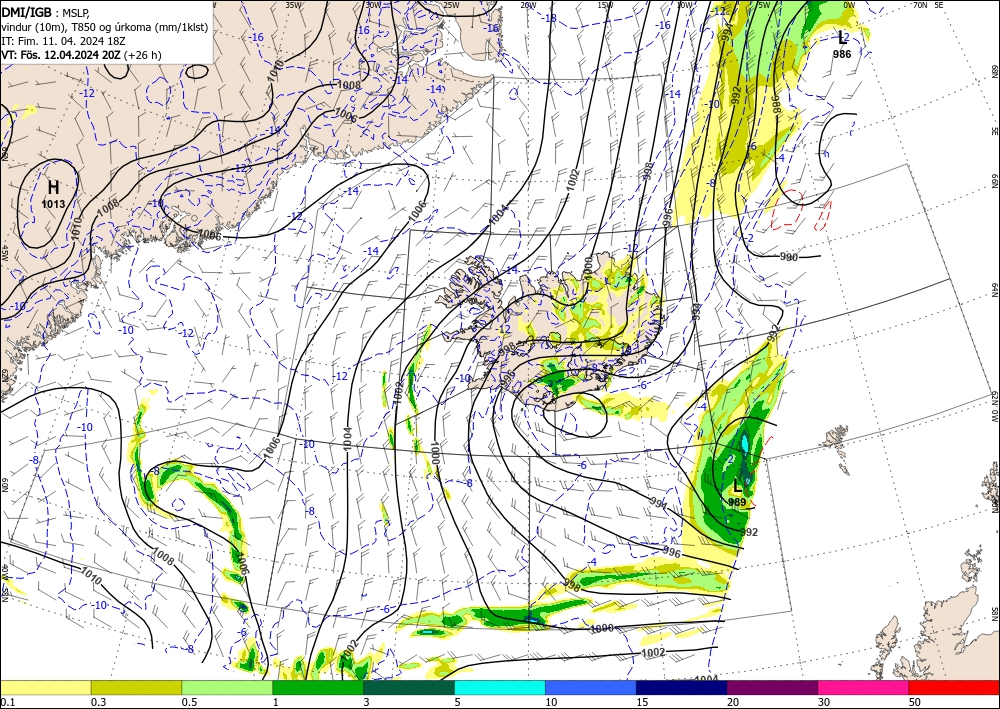Click the "70N" latitude label
Image resolution: width=1000 pixels, height=709 pixels.
[920, 5]
